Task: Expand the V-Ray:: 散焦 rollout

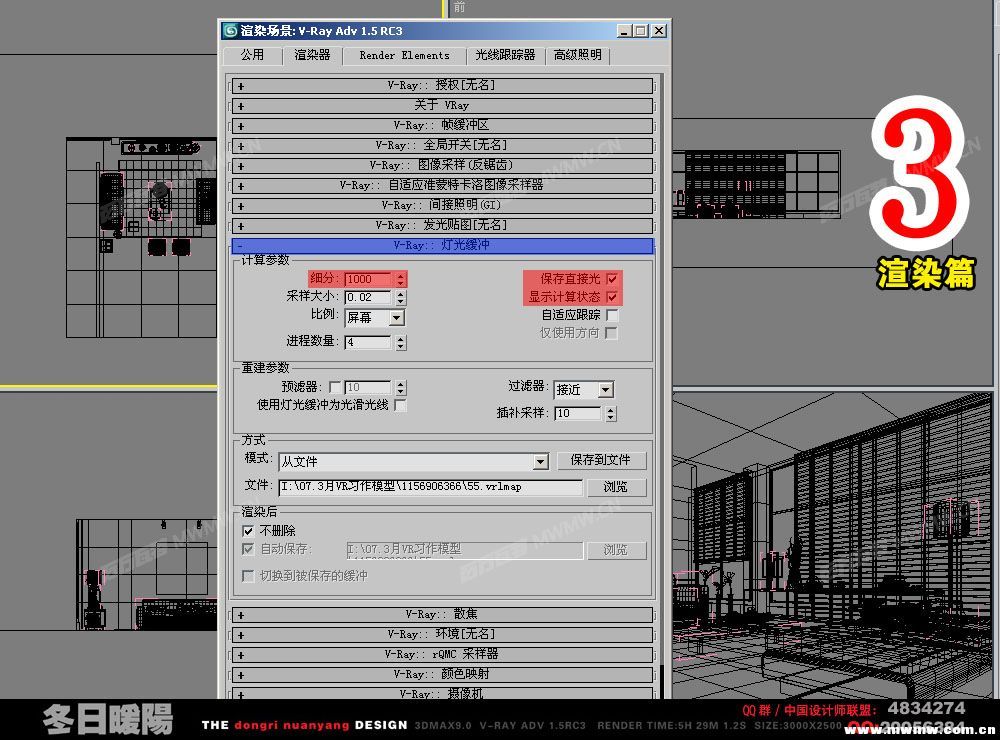Action: pyautogui.click(x=442, y=614)
